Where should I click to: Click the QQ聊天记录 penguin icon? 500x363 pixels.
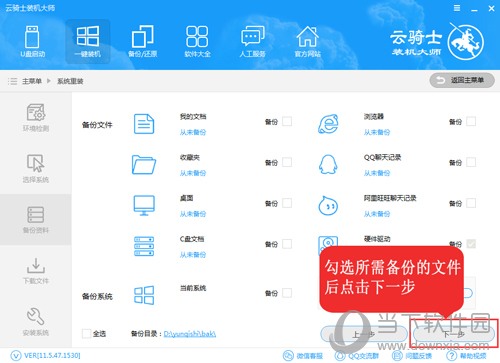pos(328,164)
